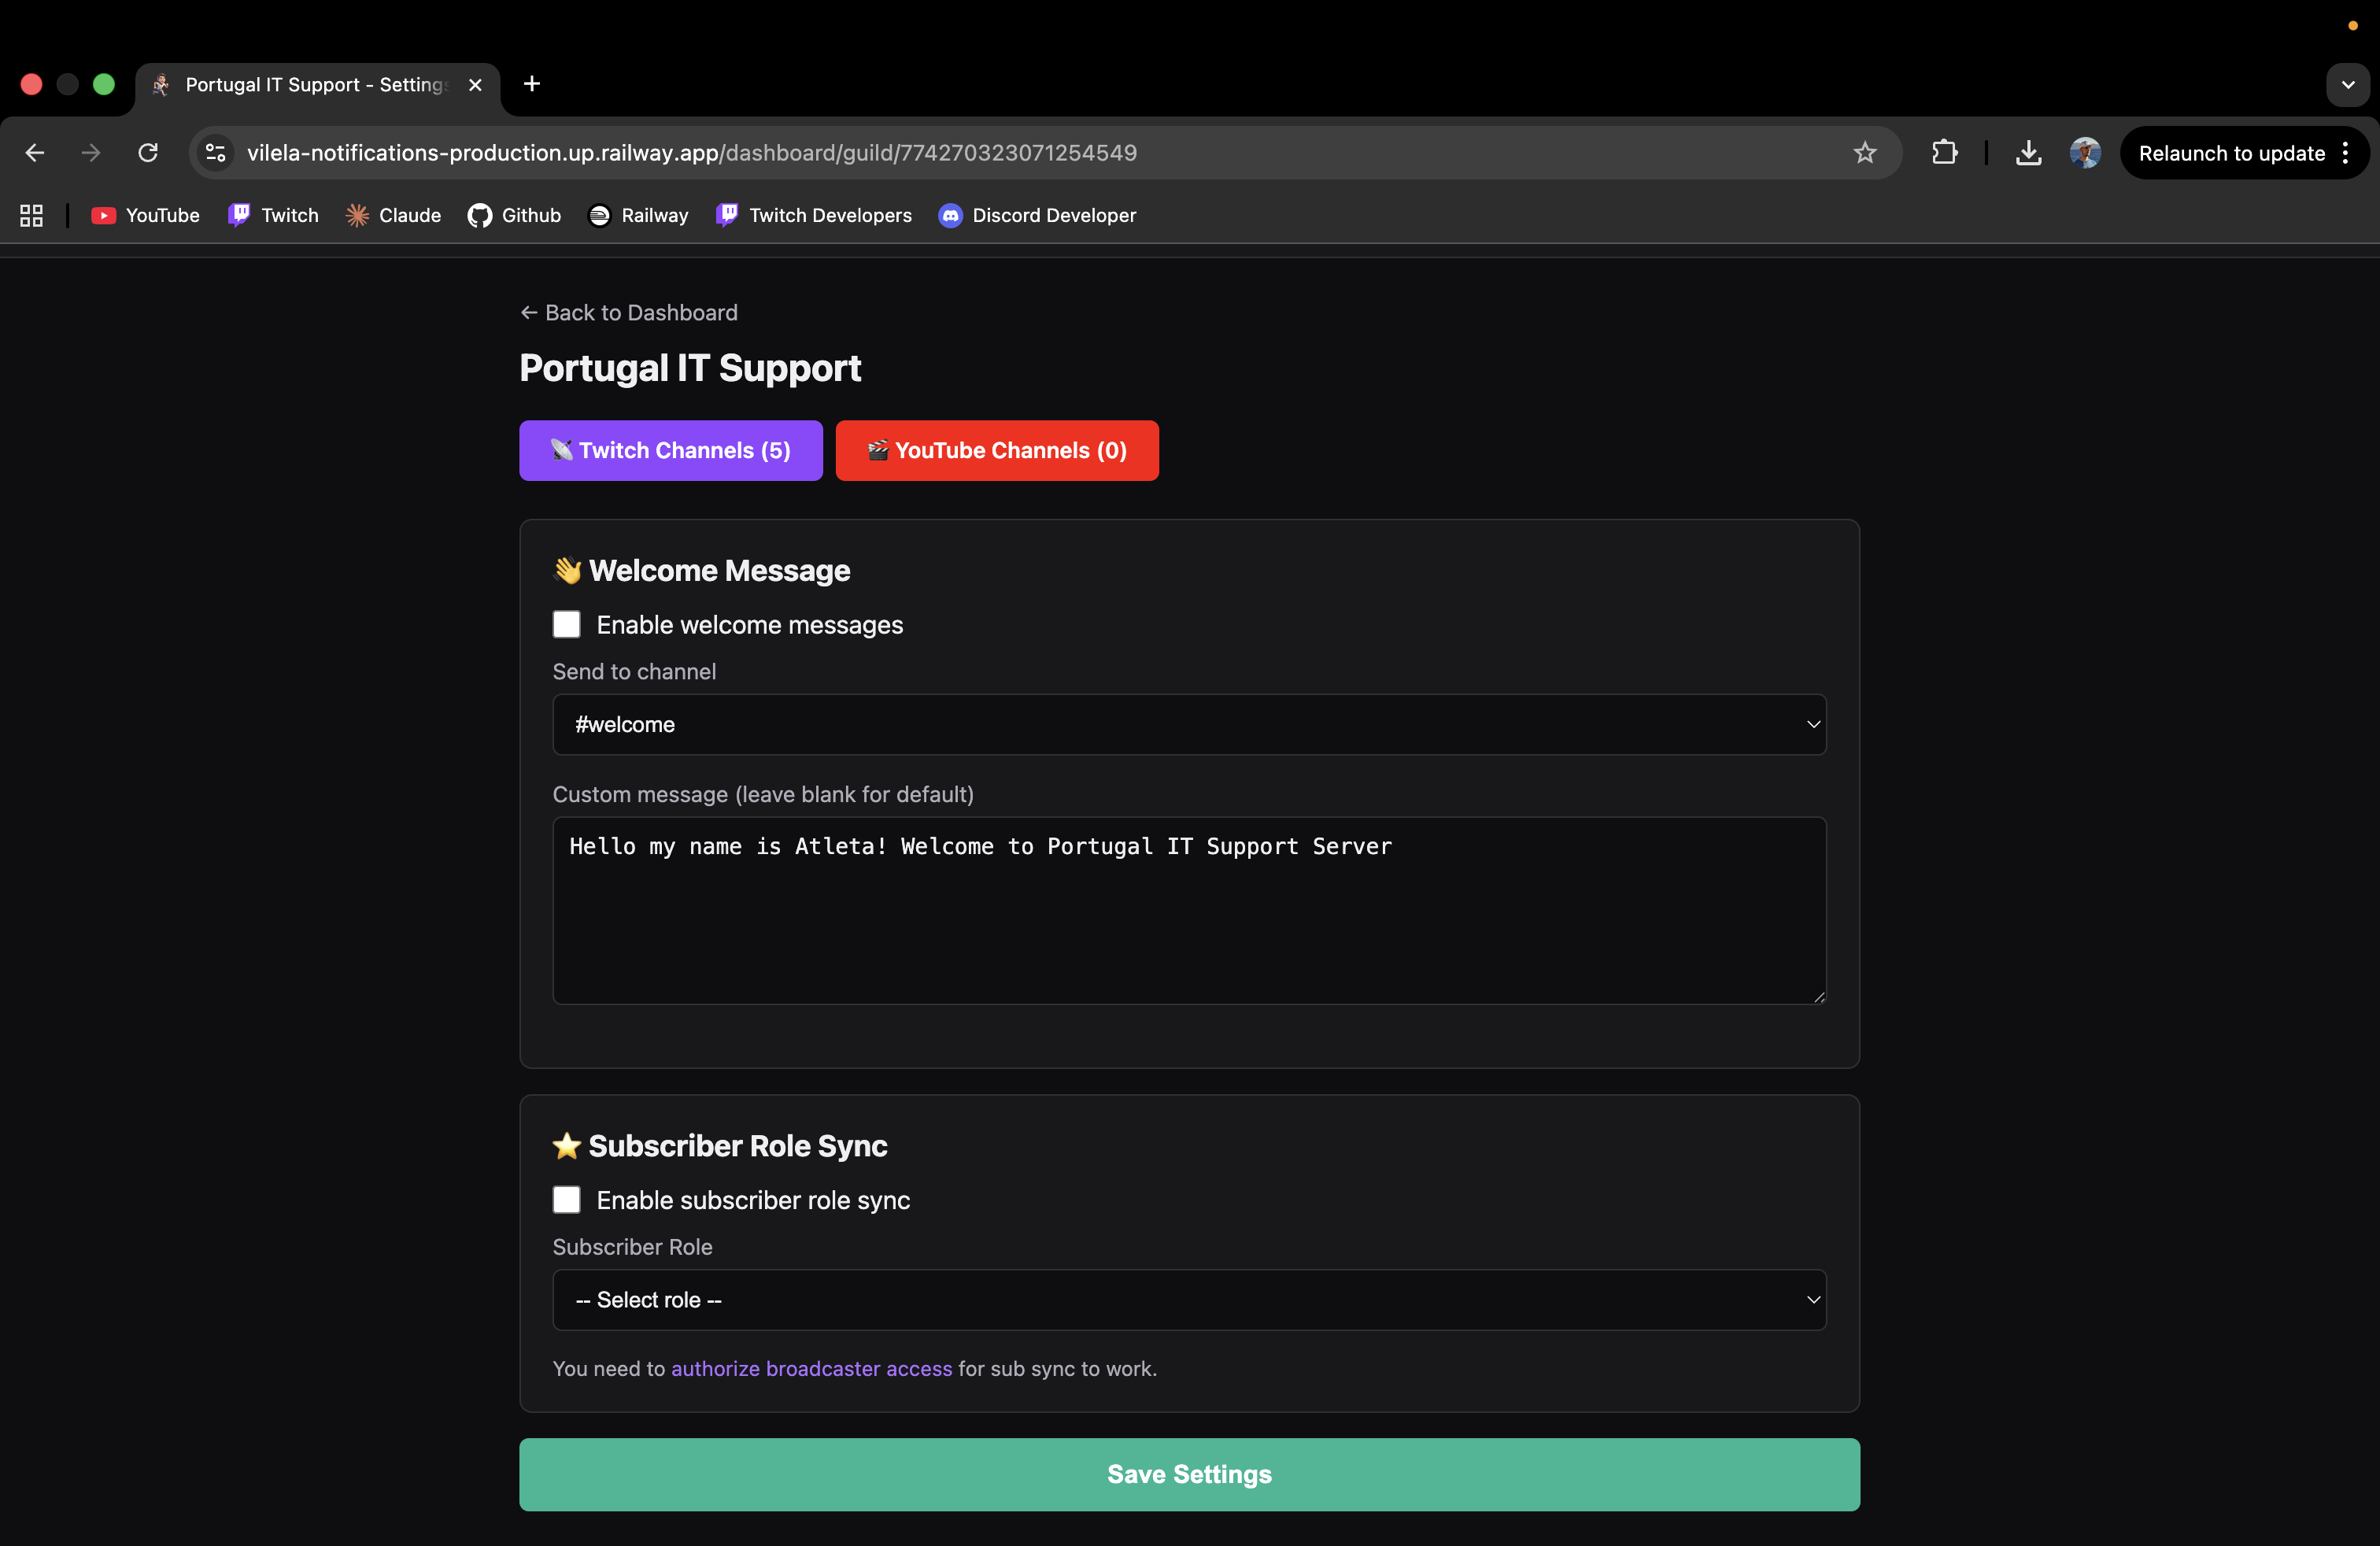Enable welcome messages
Image resolution: width=2380 pixels, height=1546 pixels.
coord(566,623)
